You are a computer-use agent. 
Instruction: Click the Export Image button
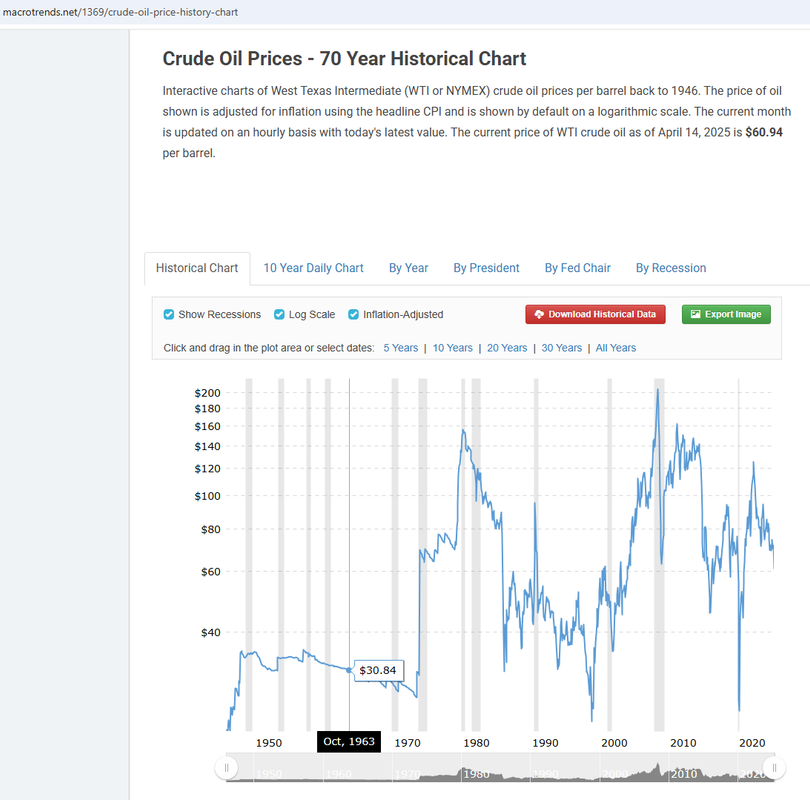click(x=726, y=314)
